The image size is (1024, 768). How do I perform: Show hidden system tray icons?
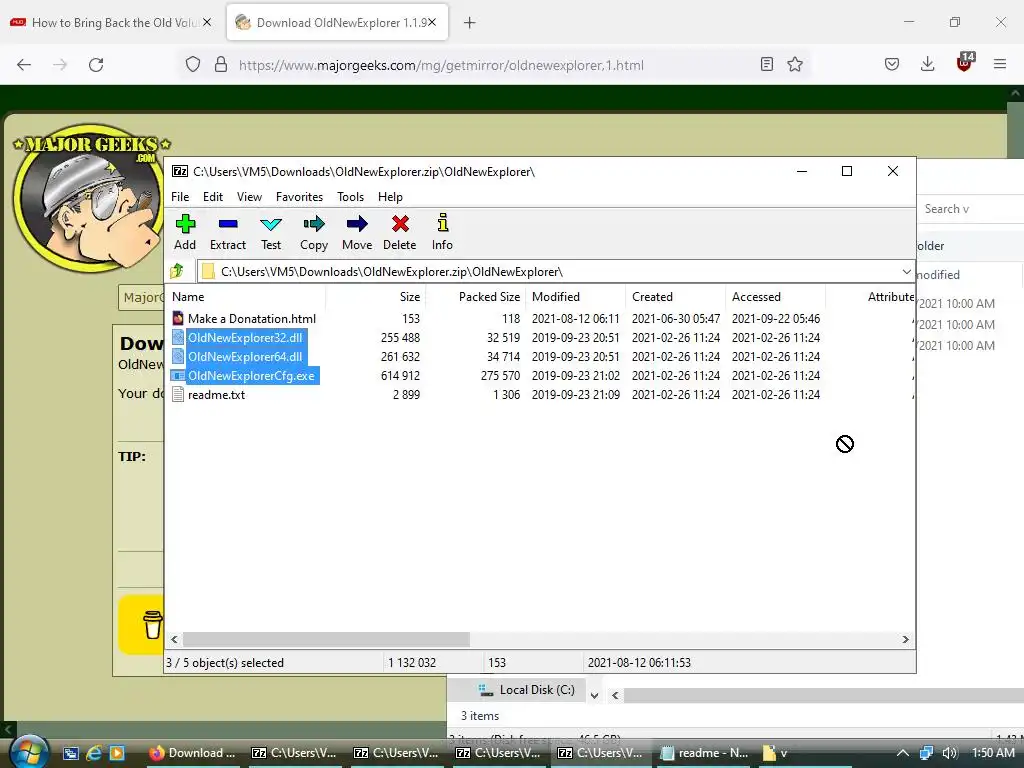point(903,753)
